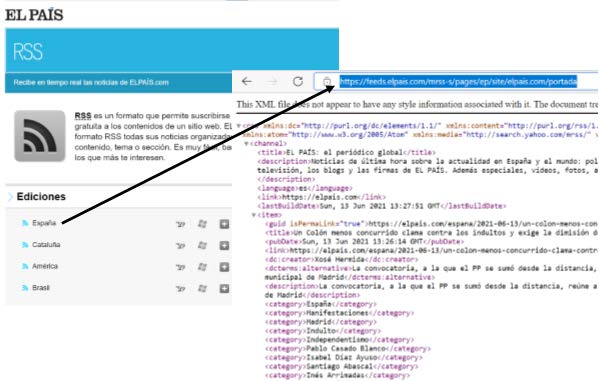The width and height of the screenshot is (599, 381).
Task: Click the browser back arrow
Action: tap(247, 81)
